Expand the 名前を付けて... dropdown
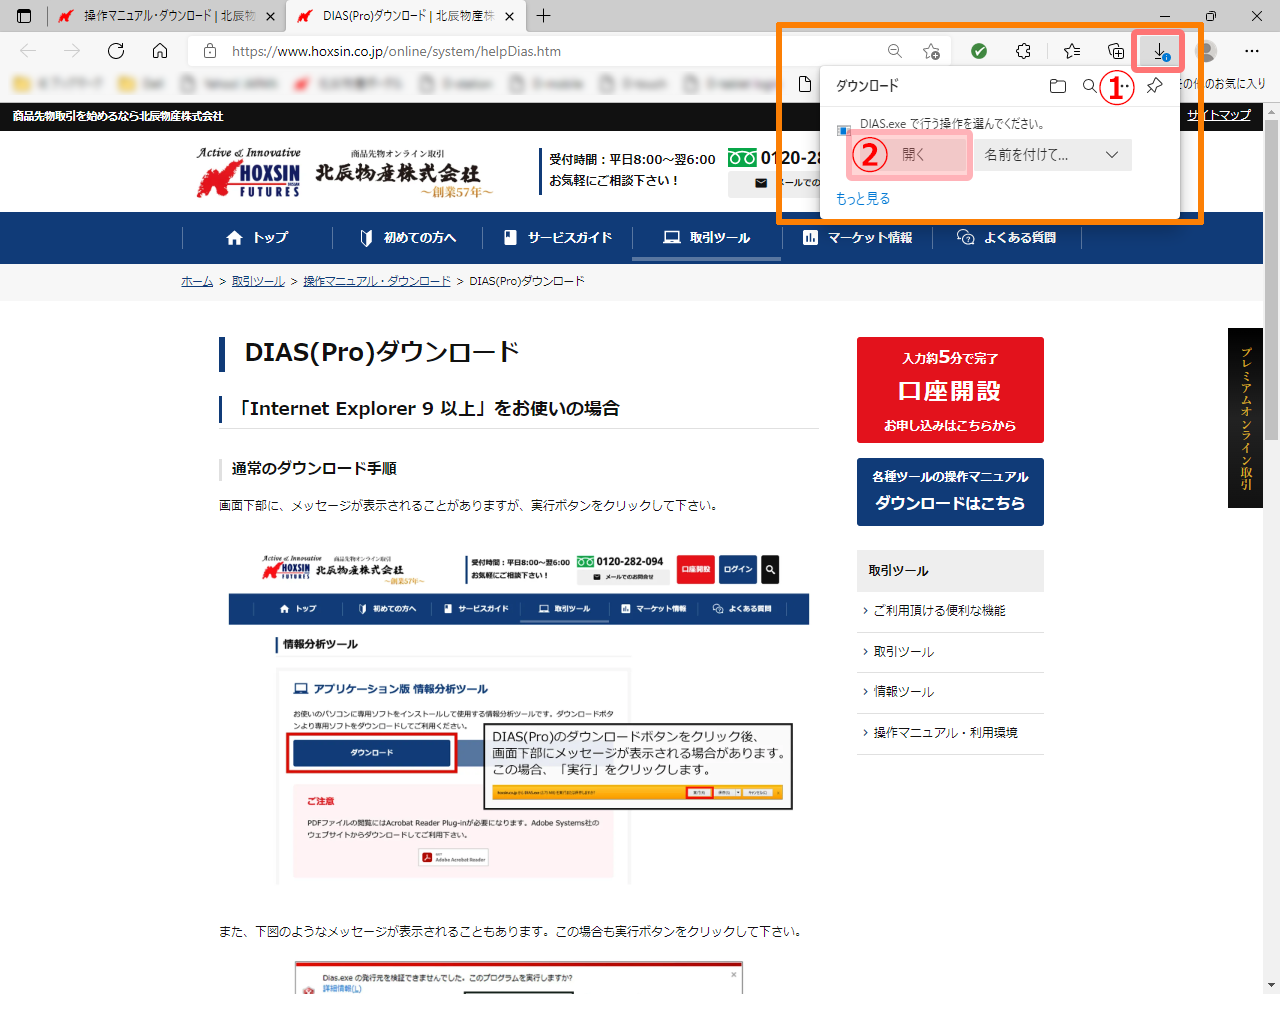The width and height of the screenshot is (1280, 1024). (x=1111, y=155)
